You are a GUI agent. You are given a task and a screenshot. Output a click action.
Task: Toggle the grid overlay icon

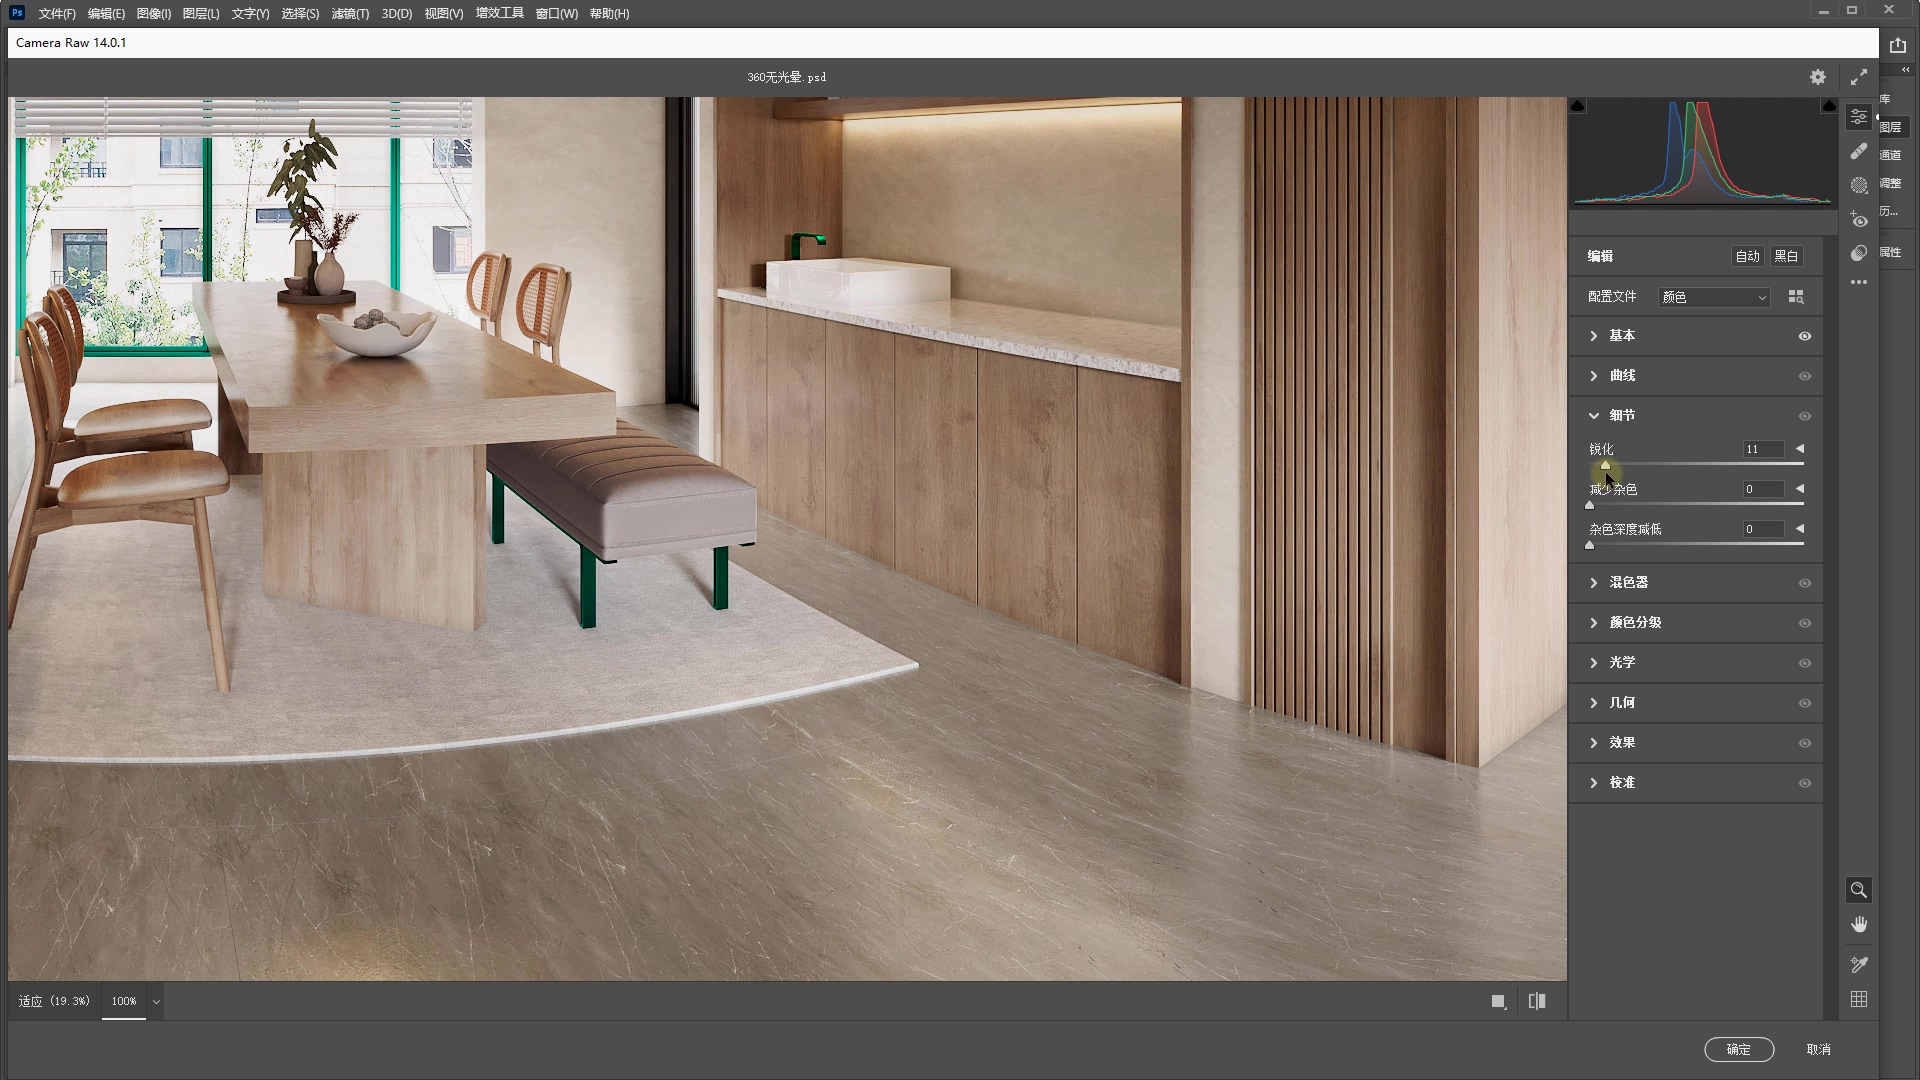(x=1858, y=999)
